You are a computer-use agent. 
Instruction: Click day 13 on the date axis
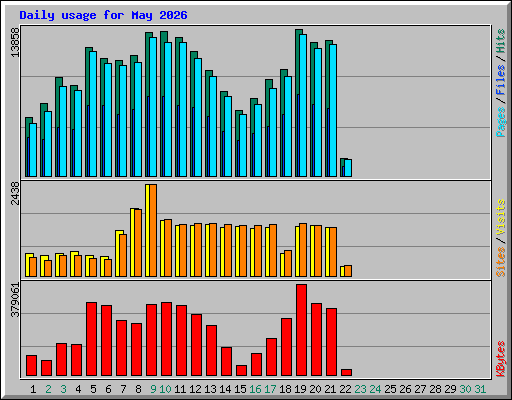tap(210, 389)
